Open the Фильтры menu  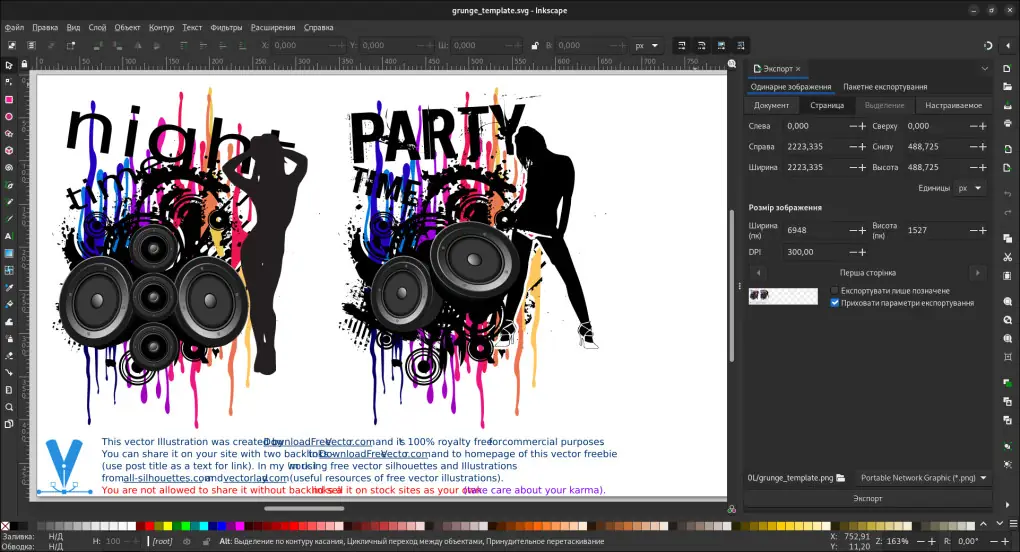[x=226, y=27]
